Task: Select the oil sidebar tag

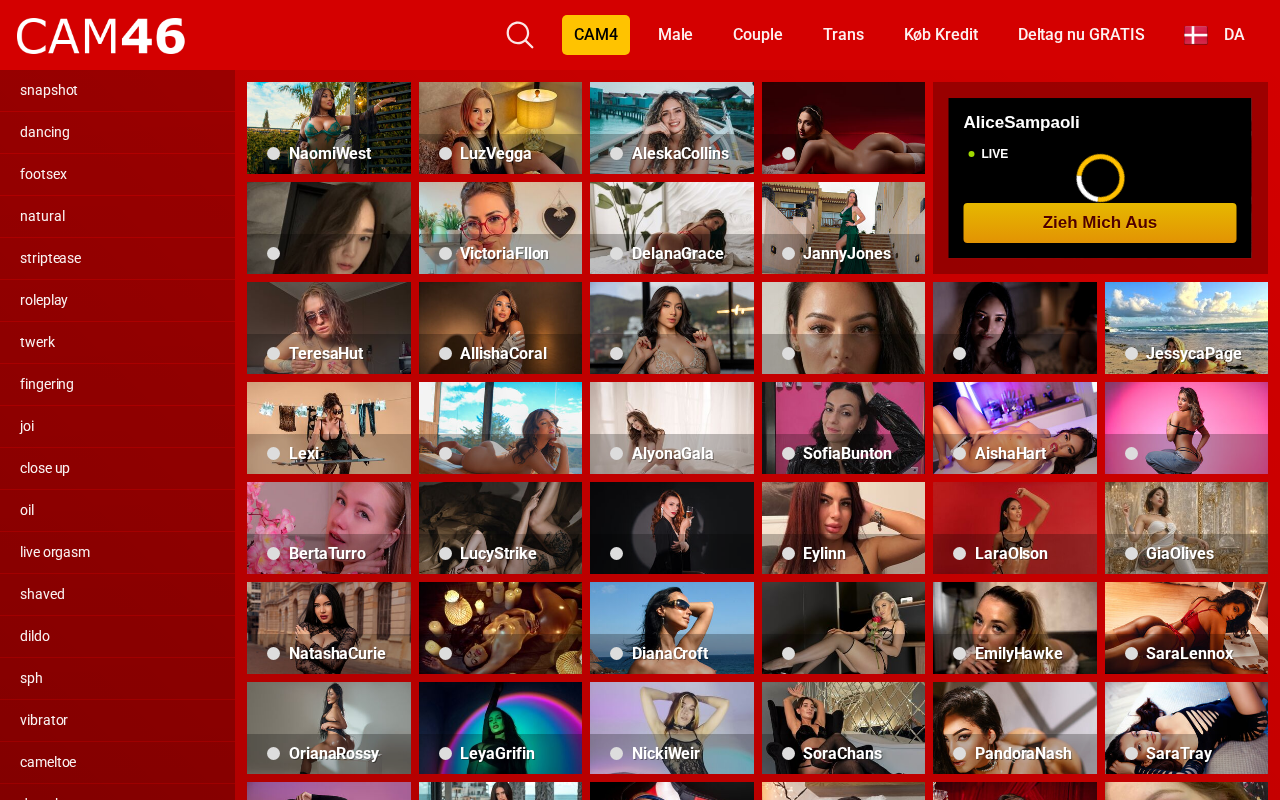Action: (117, 510)
